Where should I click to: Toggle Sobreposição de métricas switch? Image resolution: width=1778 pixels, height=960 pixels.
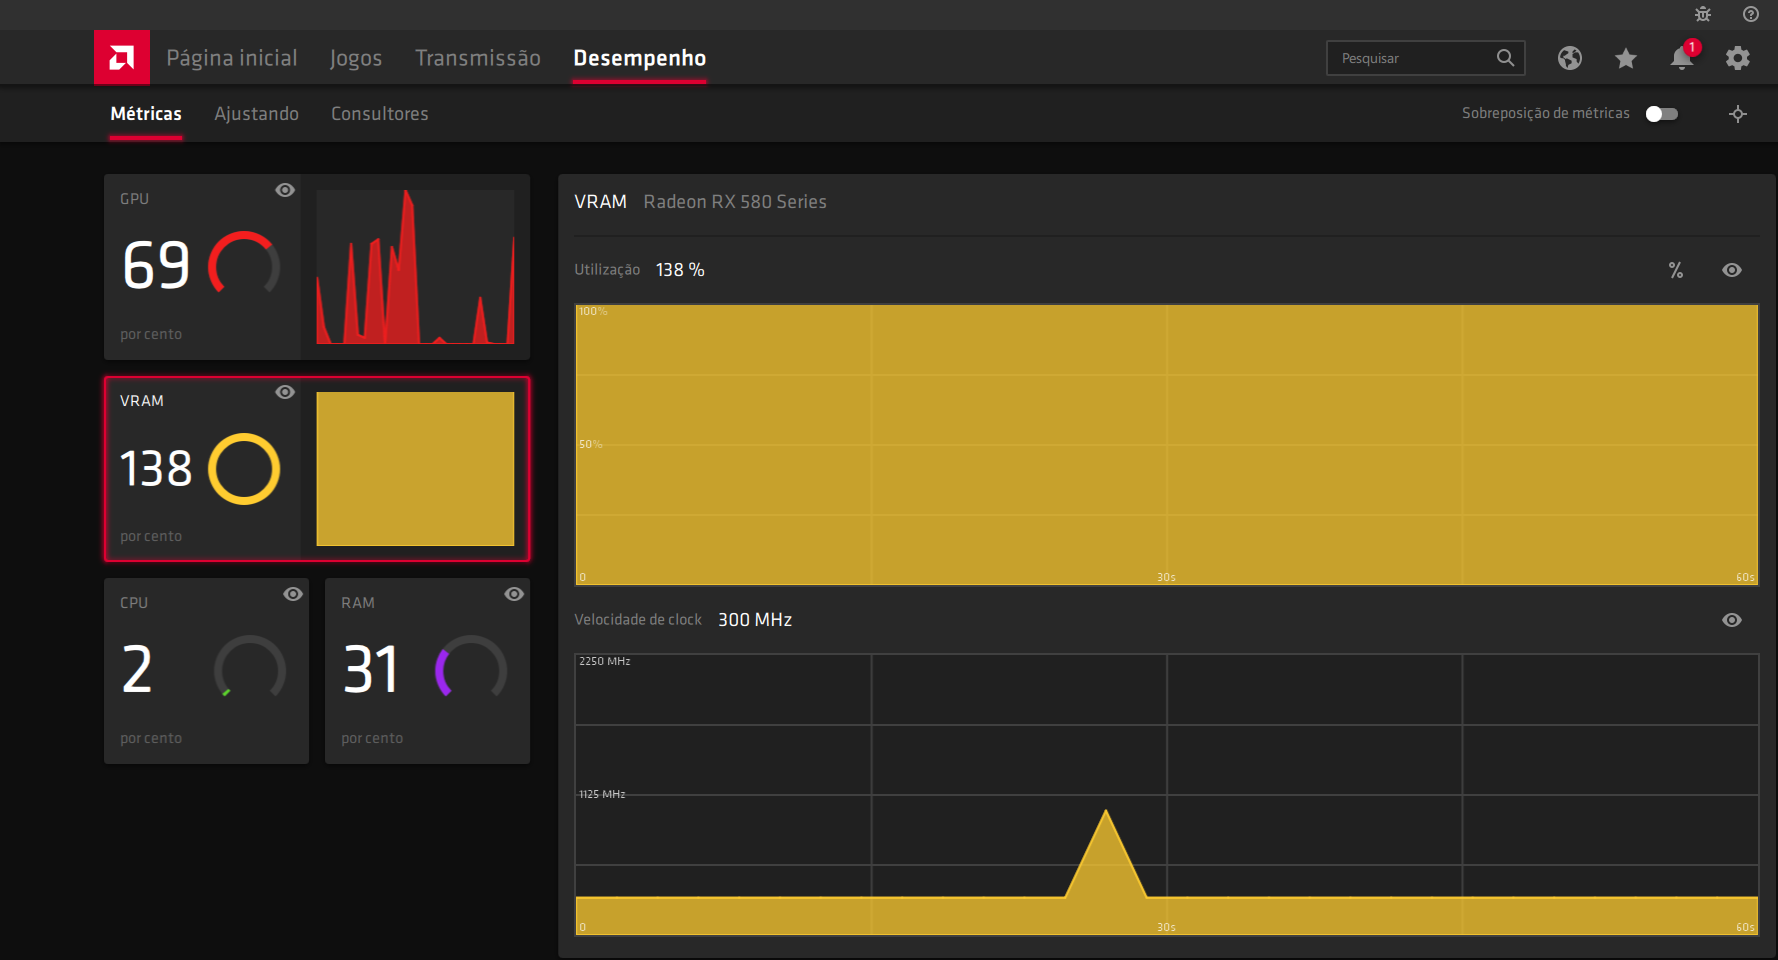point(1662,114)
